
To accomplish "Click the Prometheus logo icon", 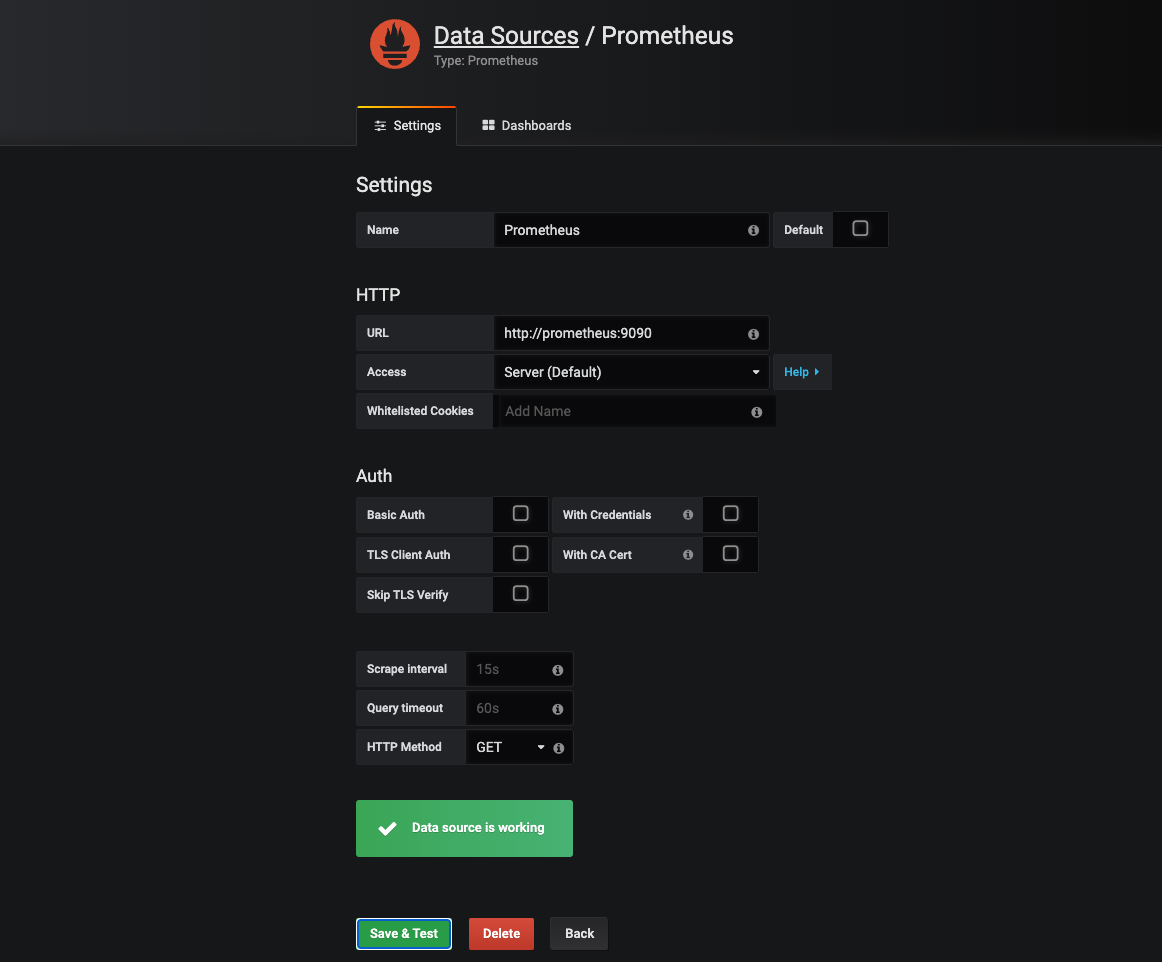I will tap(394, 43).
